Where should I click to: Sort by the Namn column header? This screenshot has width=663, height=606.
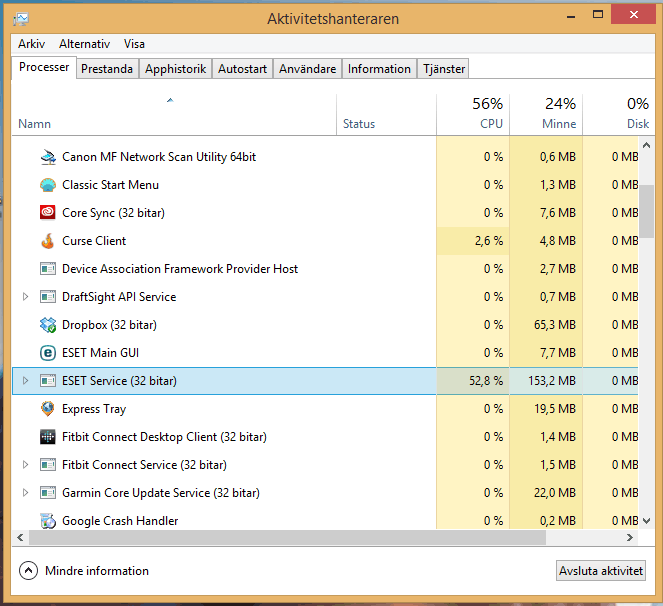click(x=174, y=115)
